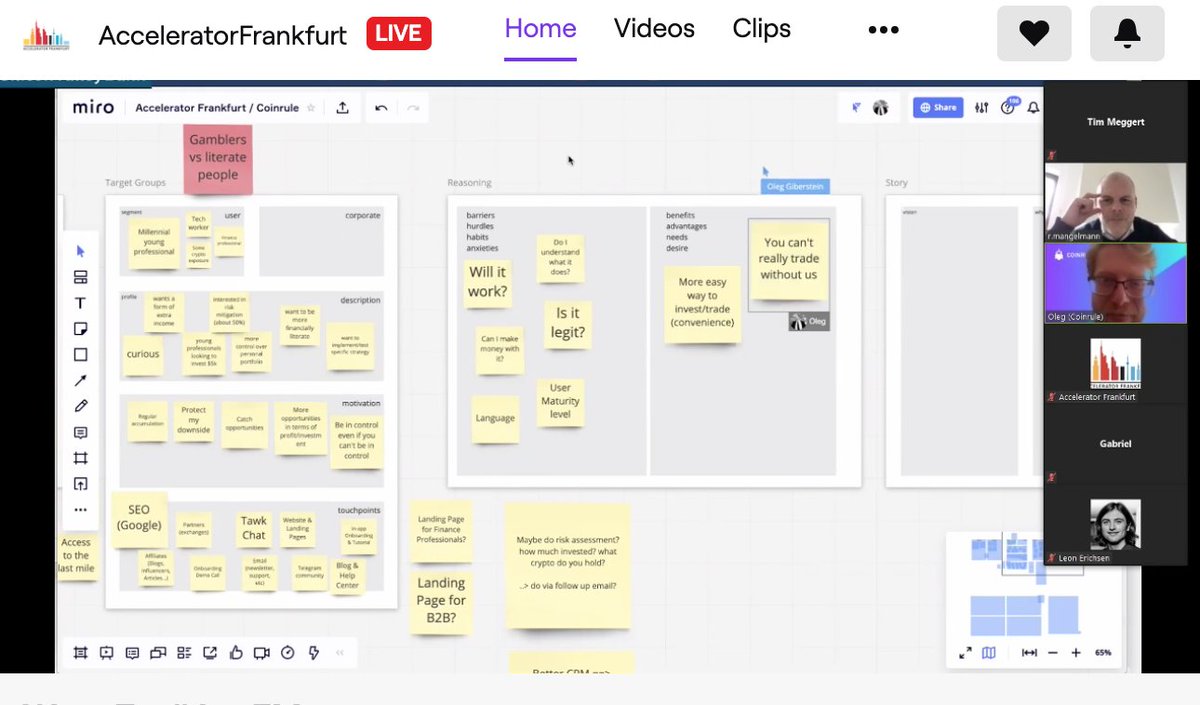Select the Text tool in Miro toolbar
The width and height of the screenshot is (1200, 705).
[82, 304]
